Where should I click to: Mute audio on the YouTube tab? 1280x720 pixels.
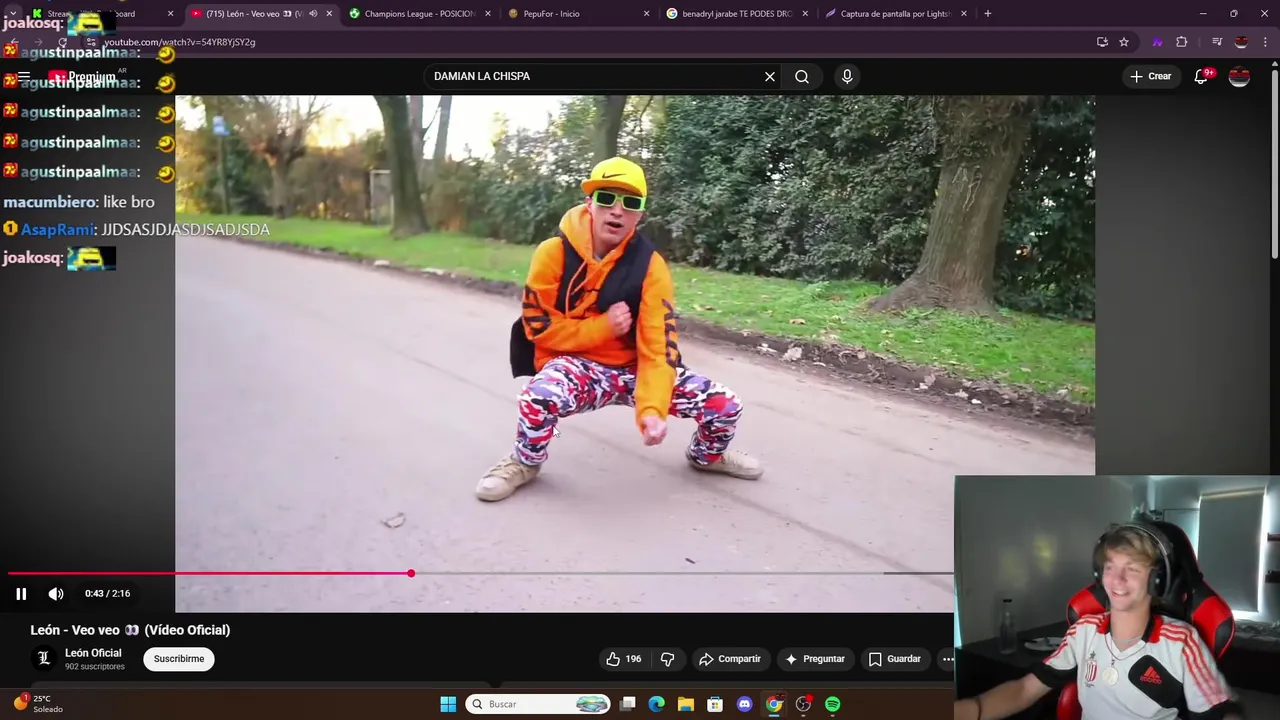(x=313, y=14)
